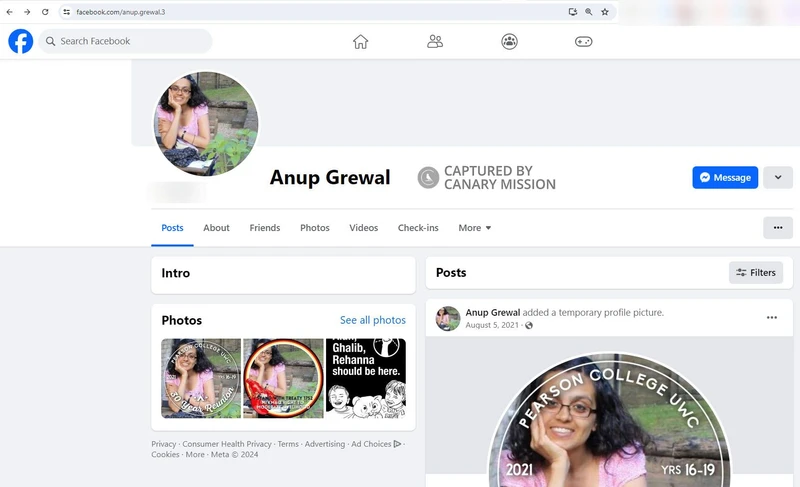Open the three-dot profile options button
Image resolution: width=800 pixels, height=487 pixels.
778,227
